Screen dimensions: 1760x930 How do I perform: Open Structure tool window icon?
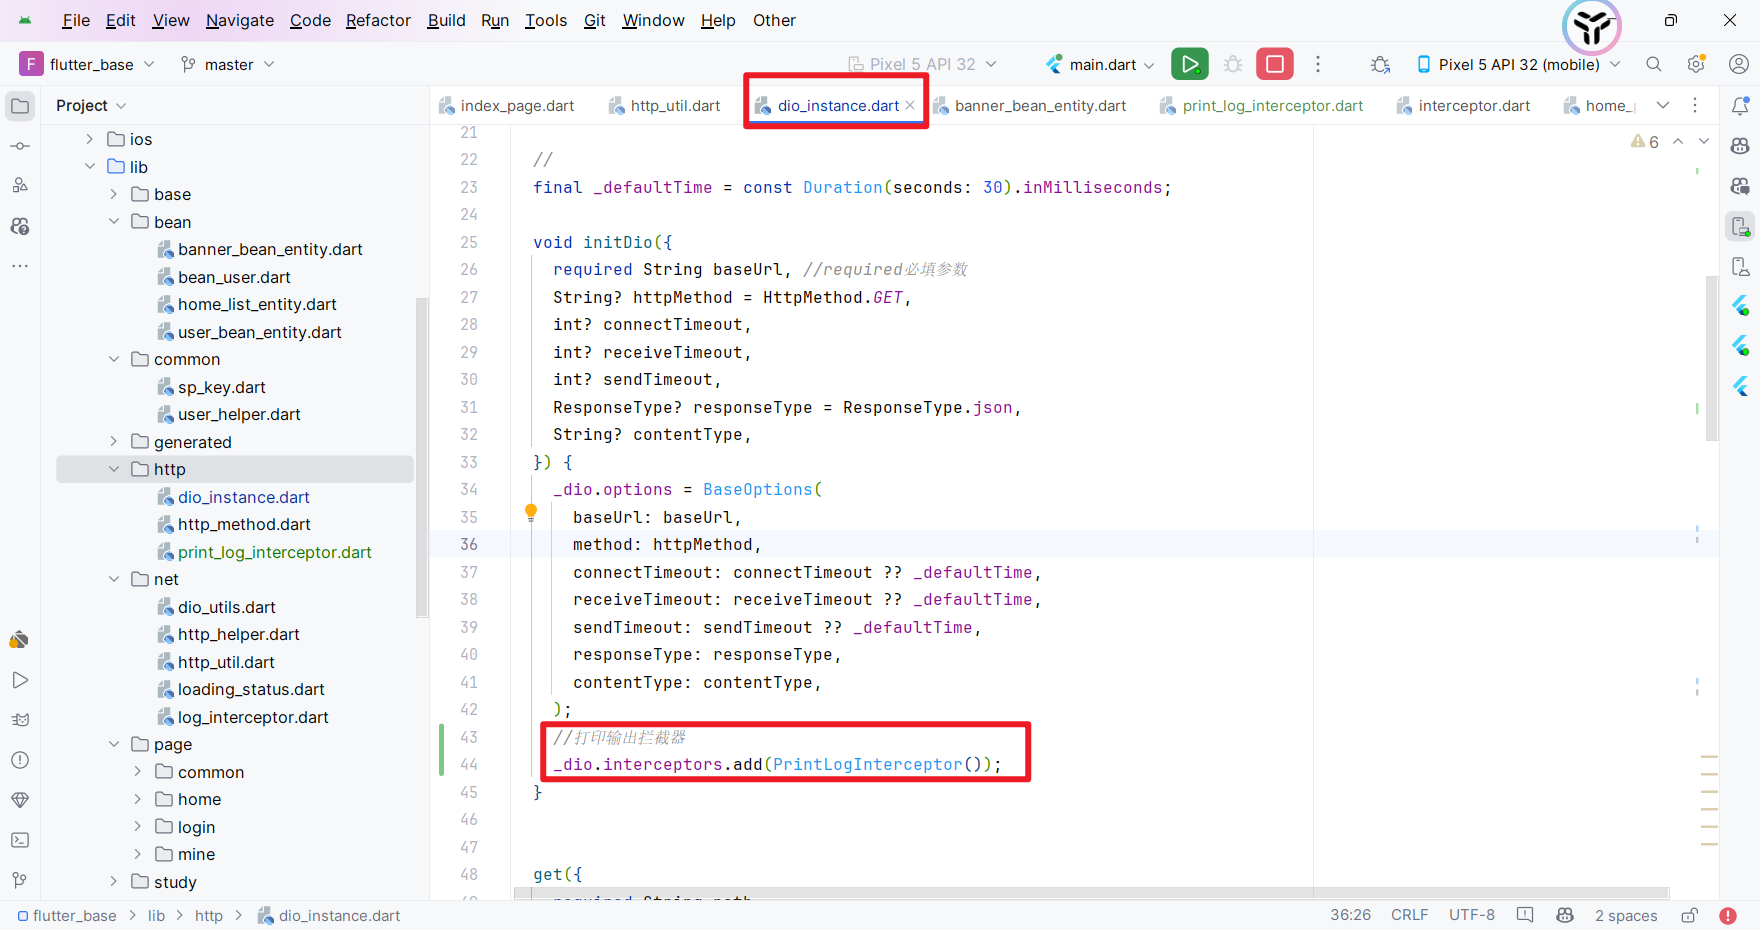[x=20, y=185]
